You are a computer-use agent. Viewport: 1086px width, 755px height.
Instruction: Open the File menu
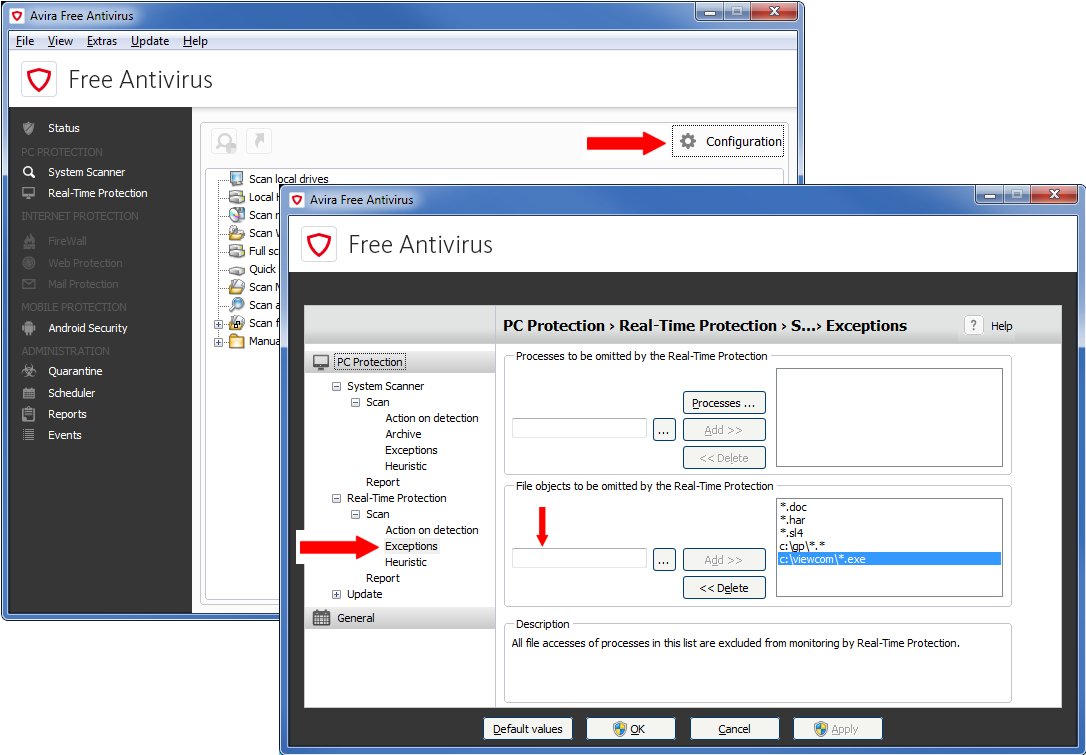(x=25, y=41)
